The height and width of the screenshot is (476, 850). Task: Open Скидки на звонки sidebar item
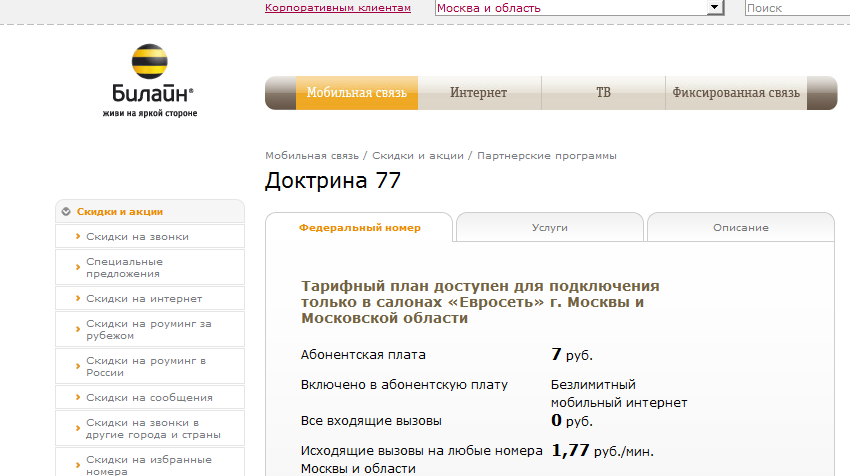click(x=150, y=236)
